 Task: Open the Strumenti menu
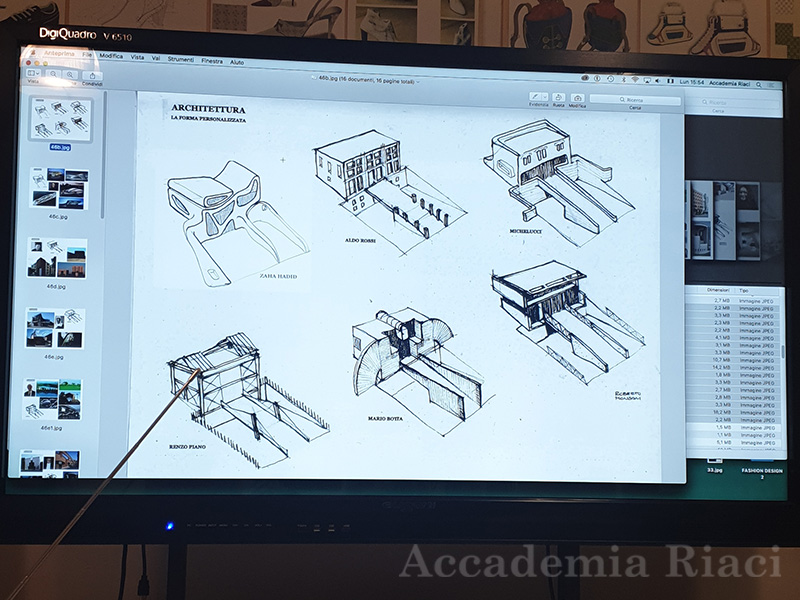[x=181, y=59]
